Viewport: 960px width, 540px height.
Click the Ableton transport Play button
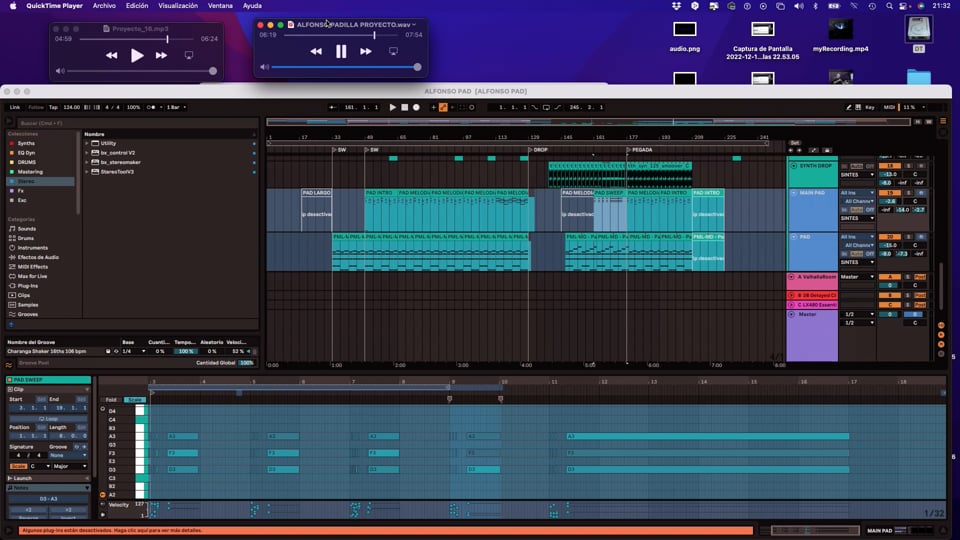[x=392, y=107]
